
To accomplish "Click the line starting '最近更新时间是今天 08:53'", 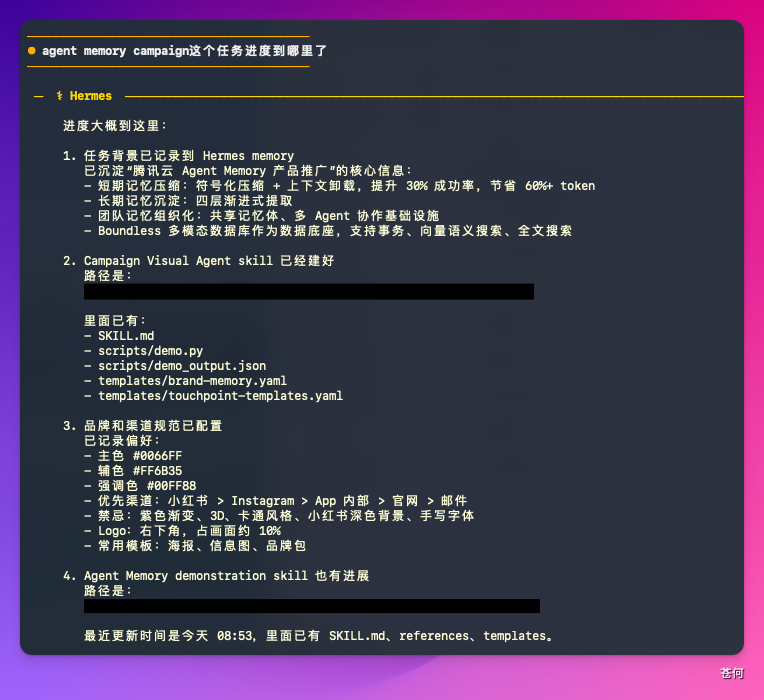I will [319, 636].
